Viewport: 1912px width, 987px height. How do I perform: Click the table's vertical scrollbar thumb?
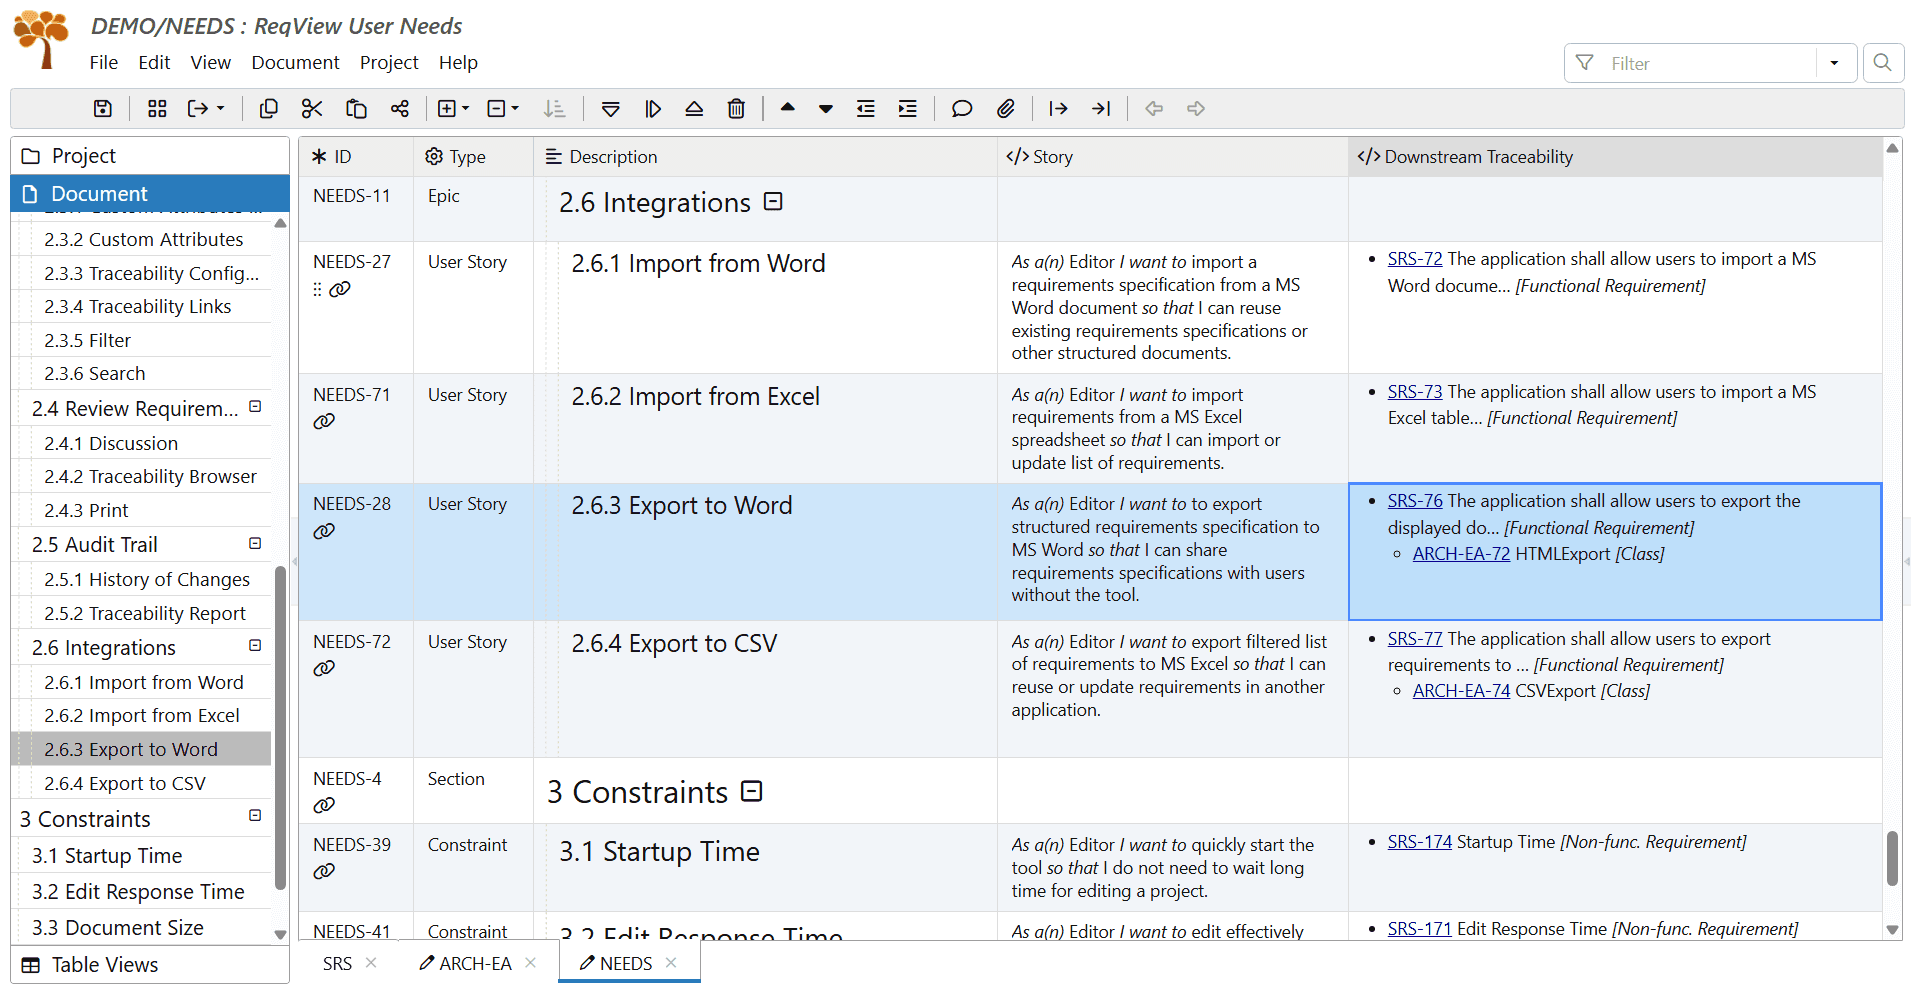[1892, 858]
